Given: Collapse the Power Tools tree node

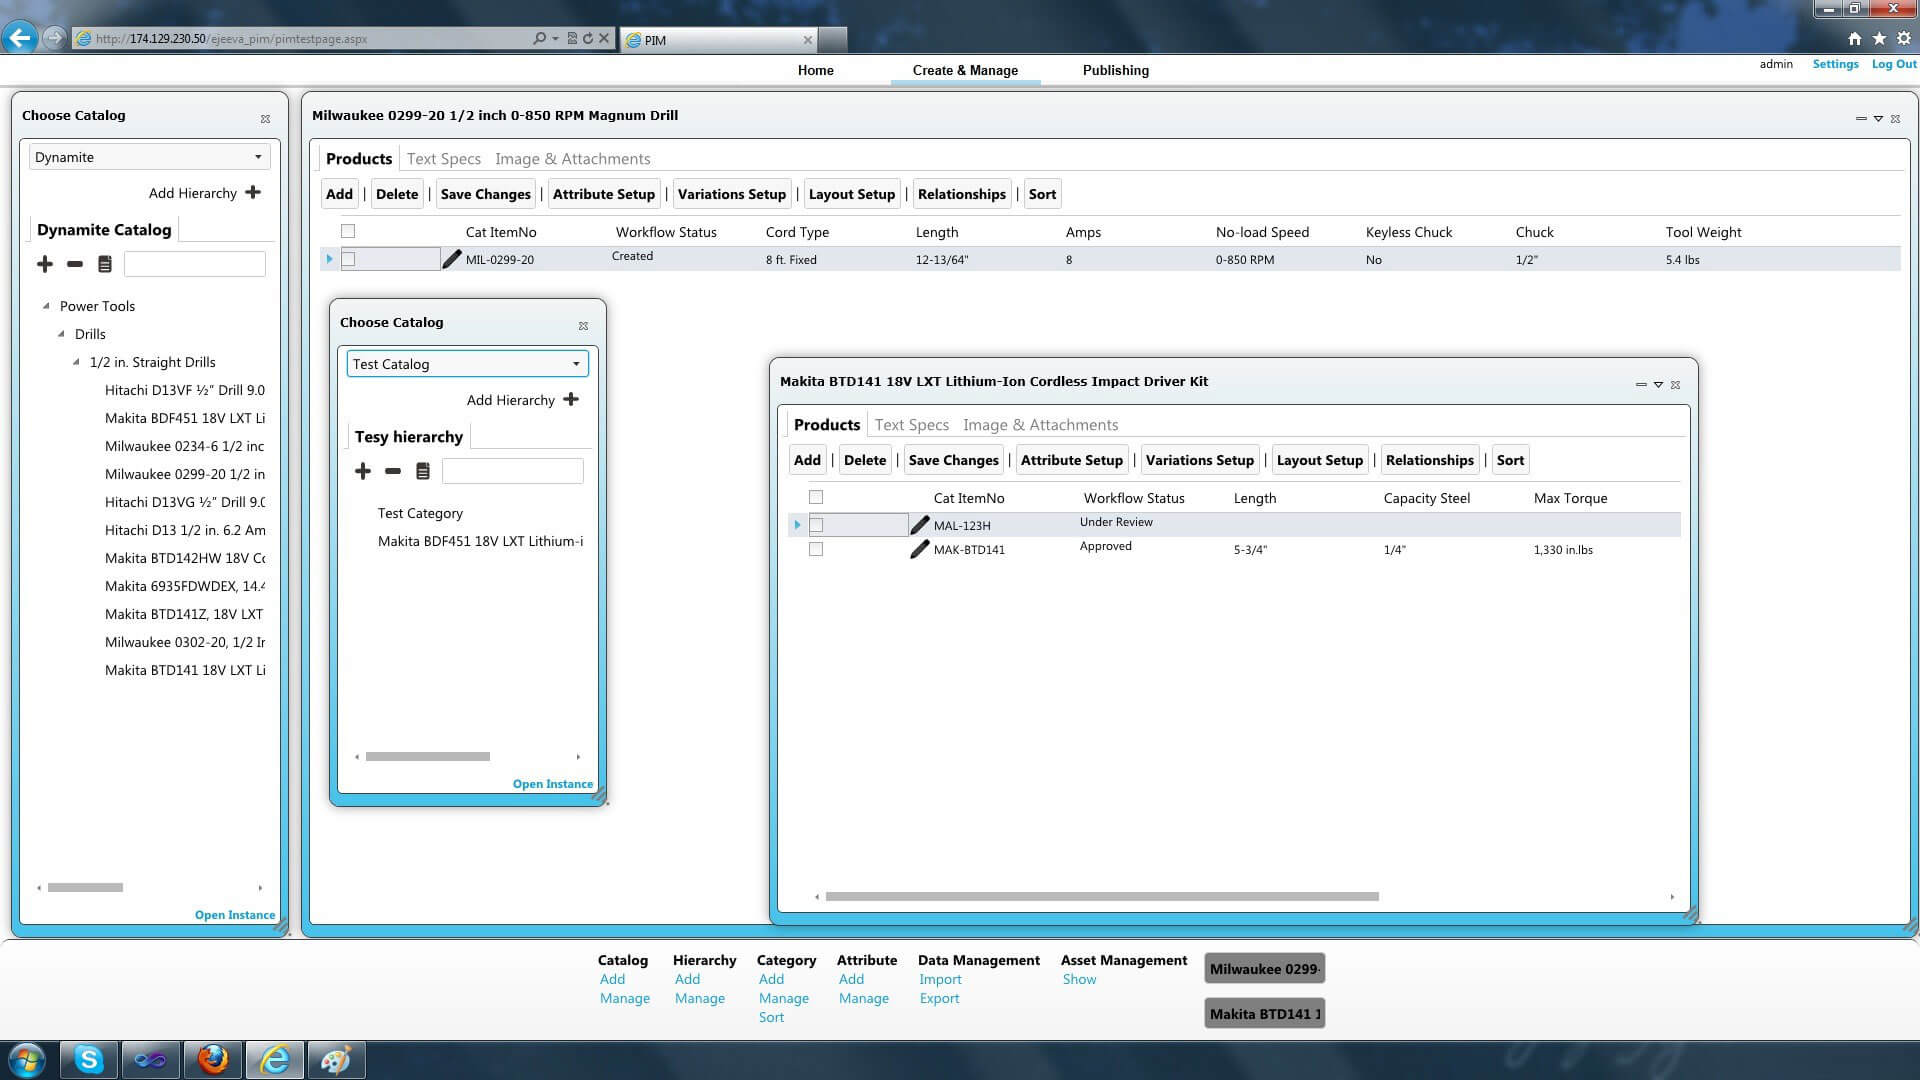Looking at the screenshot, I should (46, 306).
